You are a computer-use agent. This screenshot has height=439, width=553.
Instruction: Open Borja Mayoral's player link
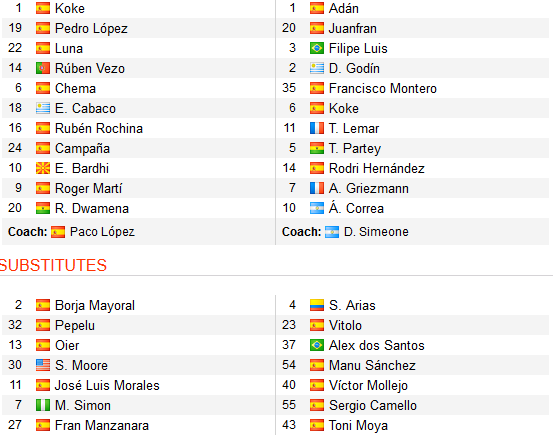[x=95, y=305]
